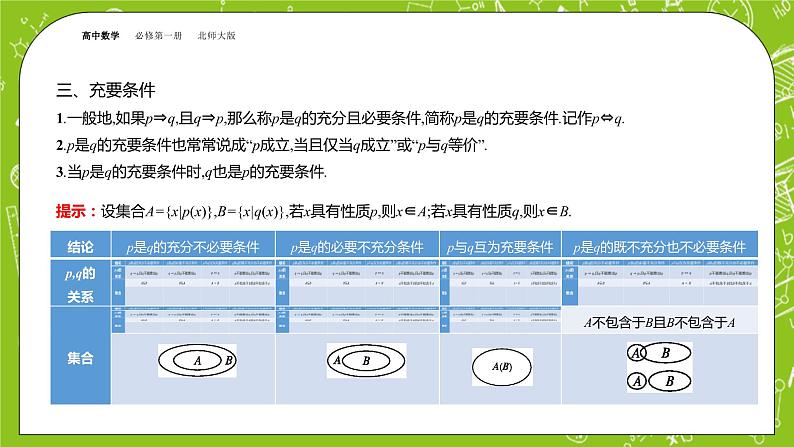Click line 2 about p成立,当且仅当q成立
The image size is (794, 447).
[x=271, y=146]
